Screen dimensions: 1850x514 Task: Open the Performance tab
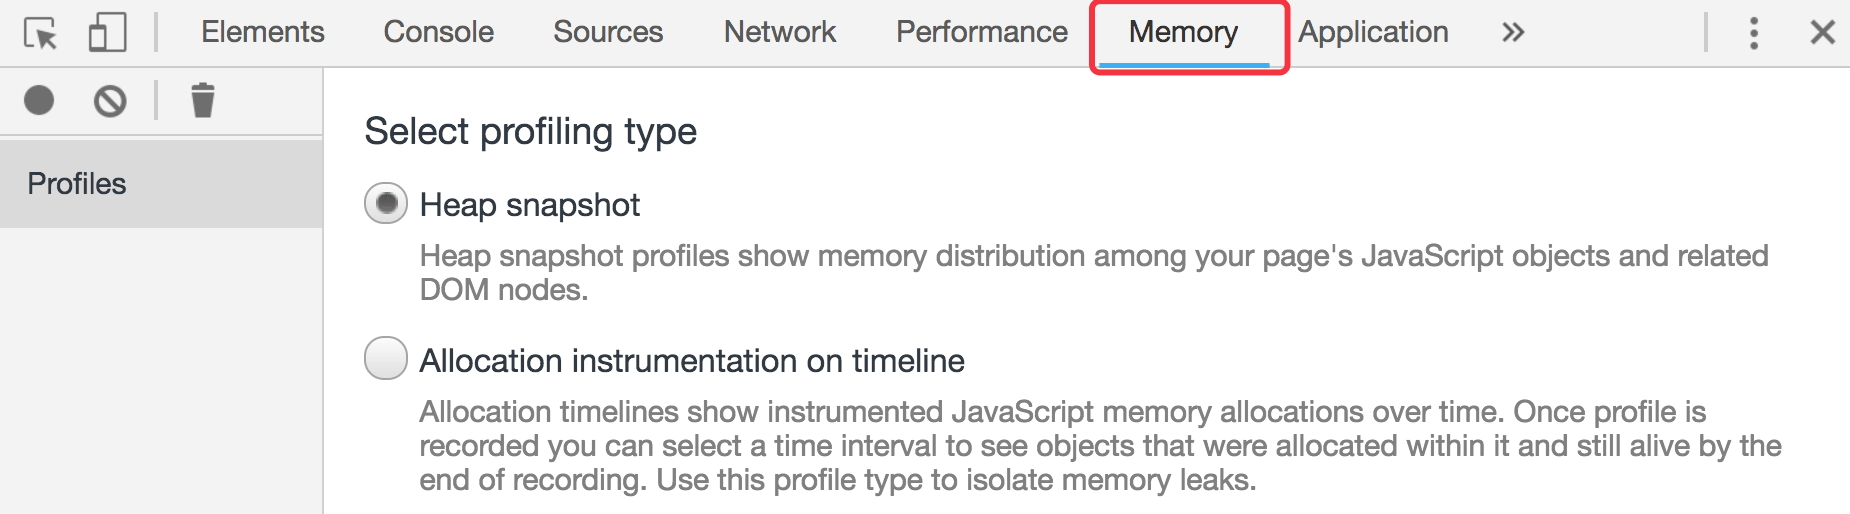(x=982, y=33)
